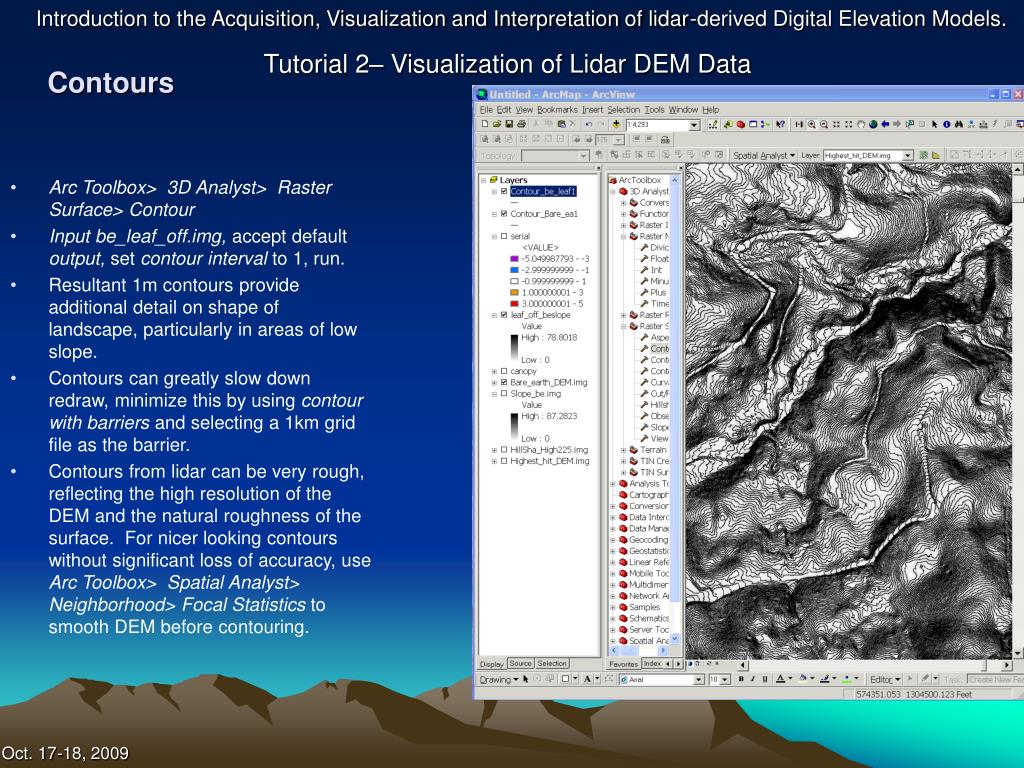Open the Editor Toolbar icon
The height and width of the screenshot is (768, 1024).
(713, 124)
